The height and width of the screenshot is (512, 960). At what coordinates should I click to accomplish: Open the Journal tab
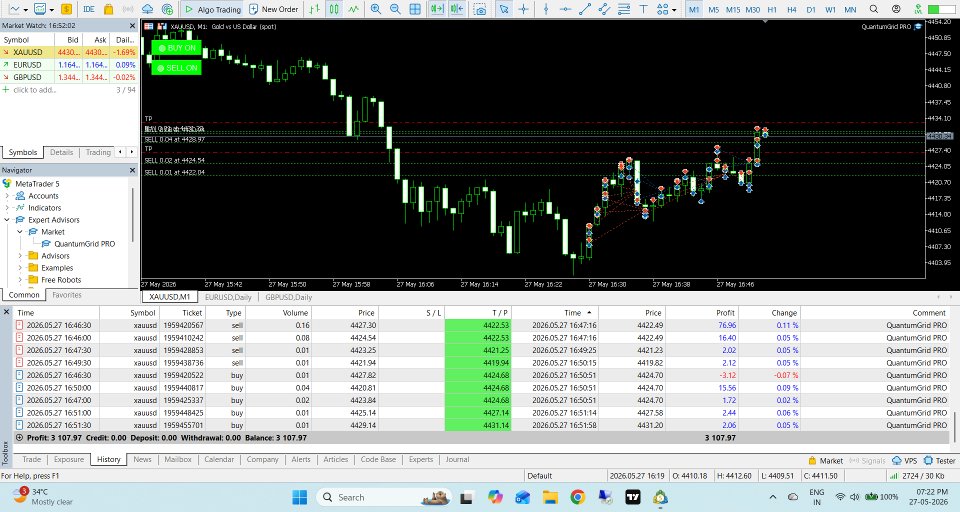pyautogui.click(x=457, y=459)
